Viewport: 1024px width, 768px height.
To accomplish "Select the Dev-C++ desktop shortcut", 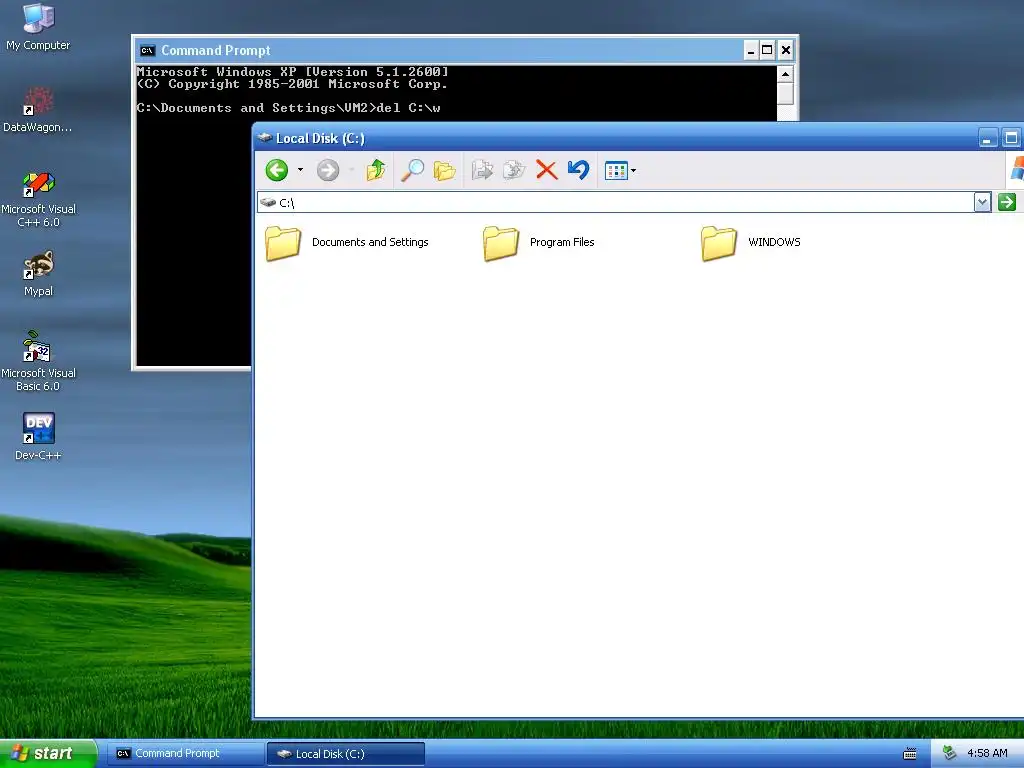I will pos(38,436).
